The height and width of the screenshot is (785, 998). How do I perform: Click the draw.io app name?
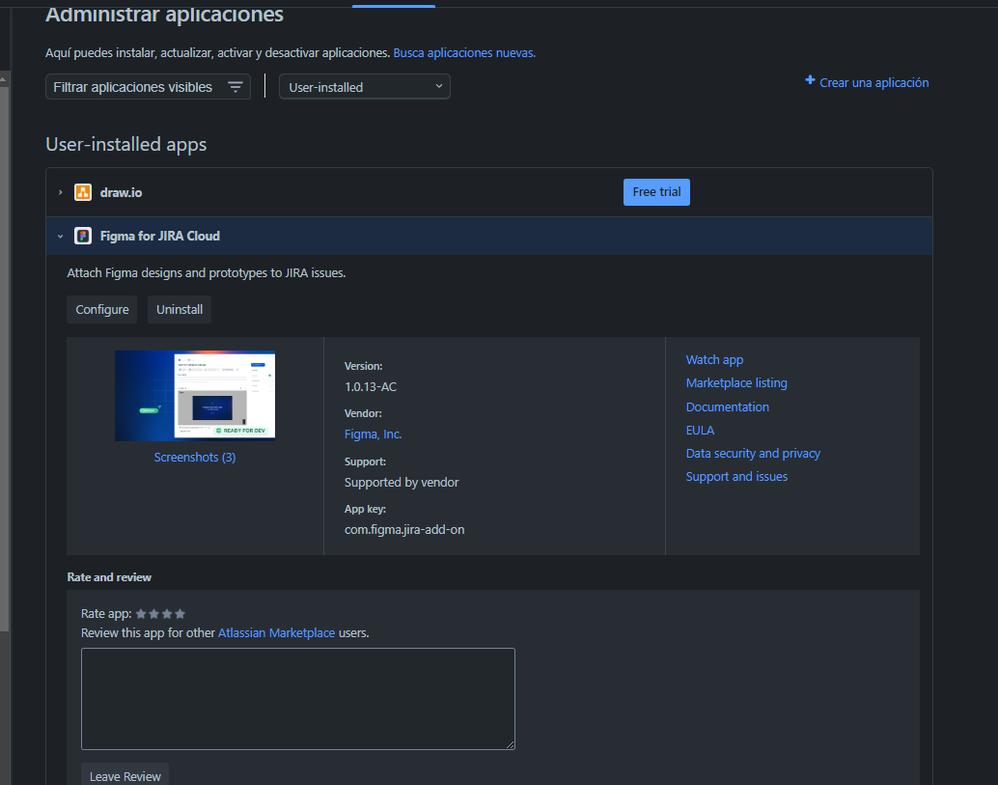121,192
